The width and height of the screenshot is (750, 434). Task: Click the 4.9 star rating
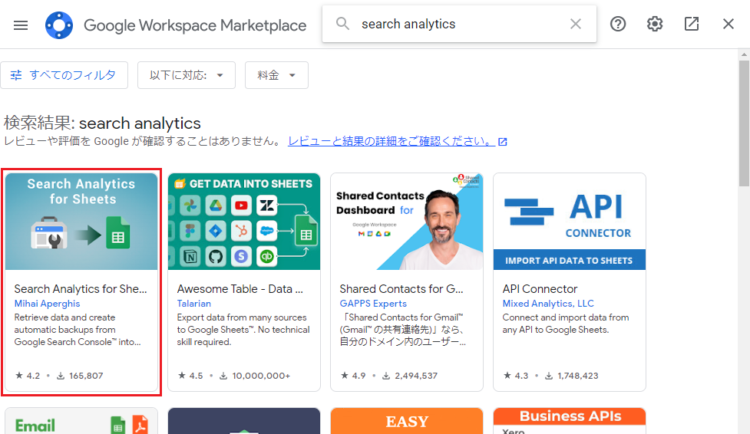tap(353, 376)
